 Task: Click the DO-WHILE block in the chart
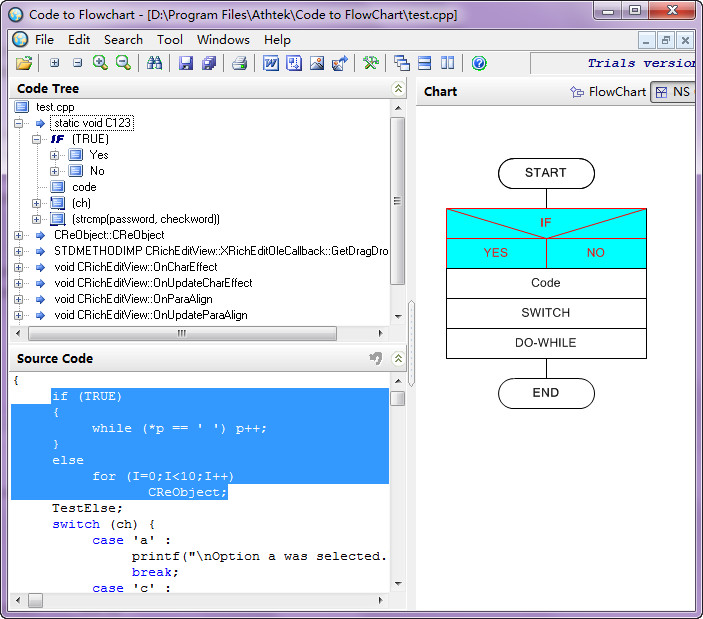pos(546,343)
